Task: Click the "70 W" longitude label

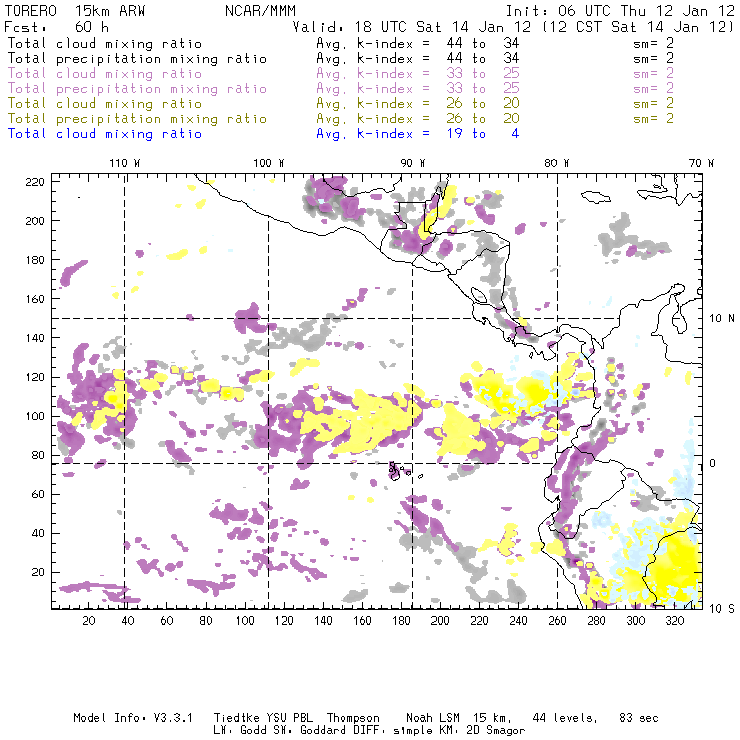Action: [701, 163]
